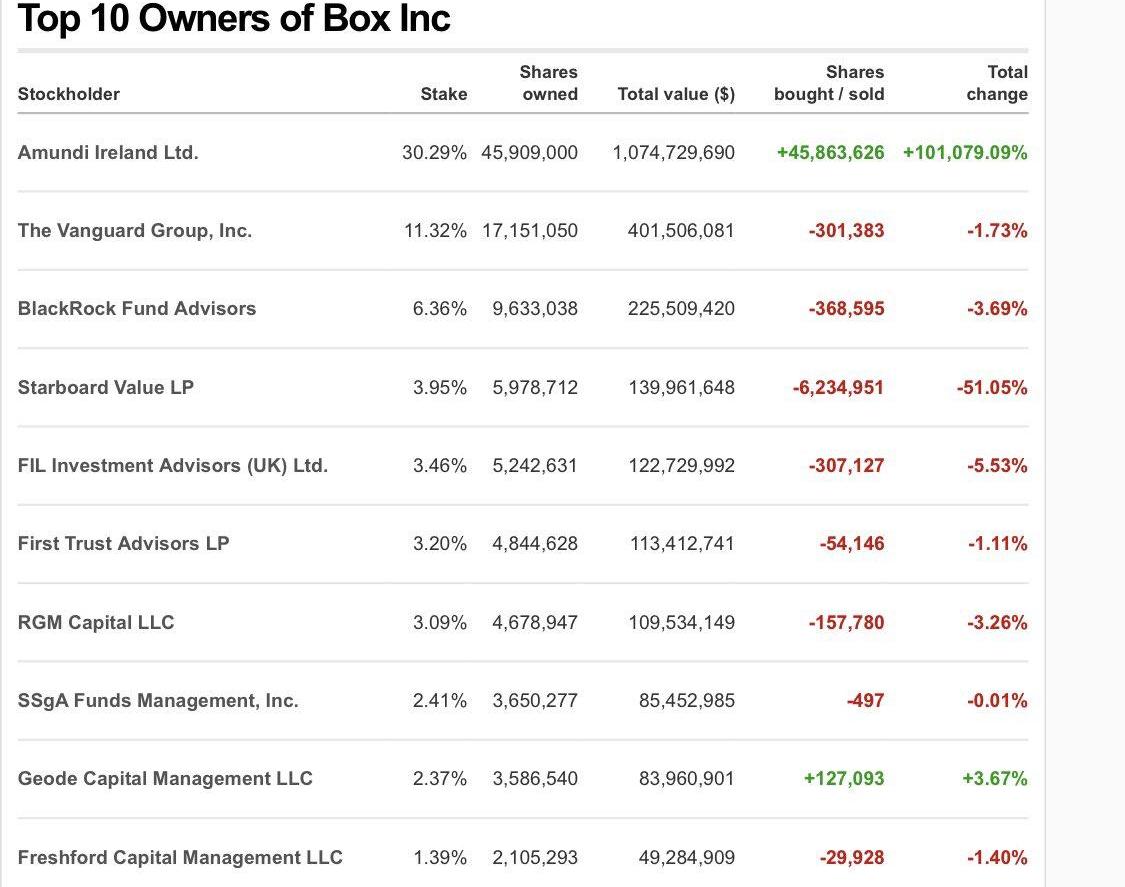Select the 139,961,648 total value cell
Image resolution: width=1125 pixels, height=887 pixels.
pyautogui.click(x=682, y=388)
